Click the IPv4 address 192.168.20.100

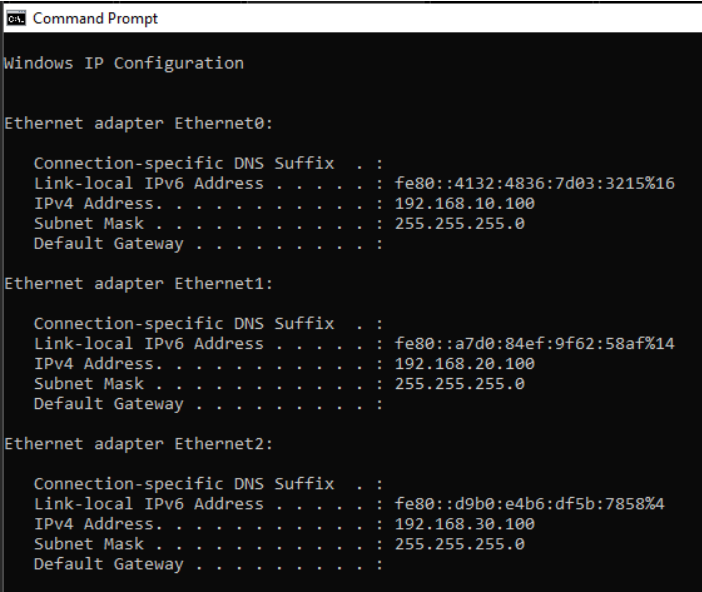point(464,363)
